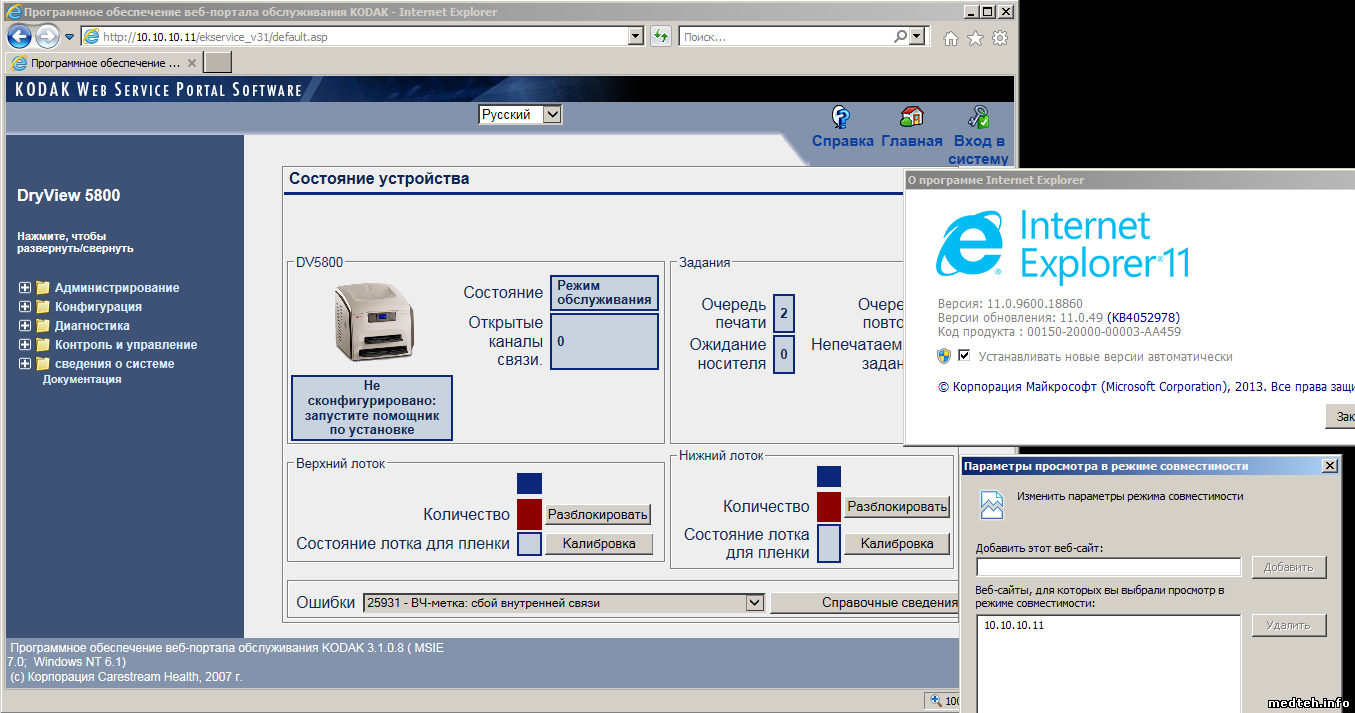Open the Документация link

(81, 380)
